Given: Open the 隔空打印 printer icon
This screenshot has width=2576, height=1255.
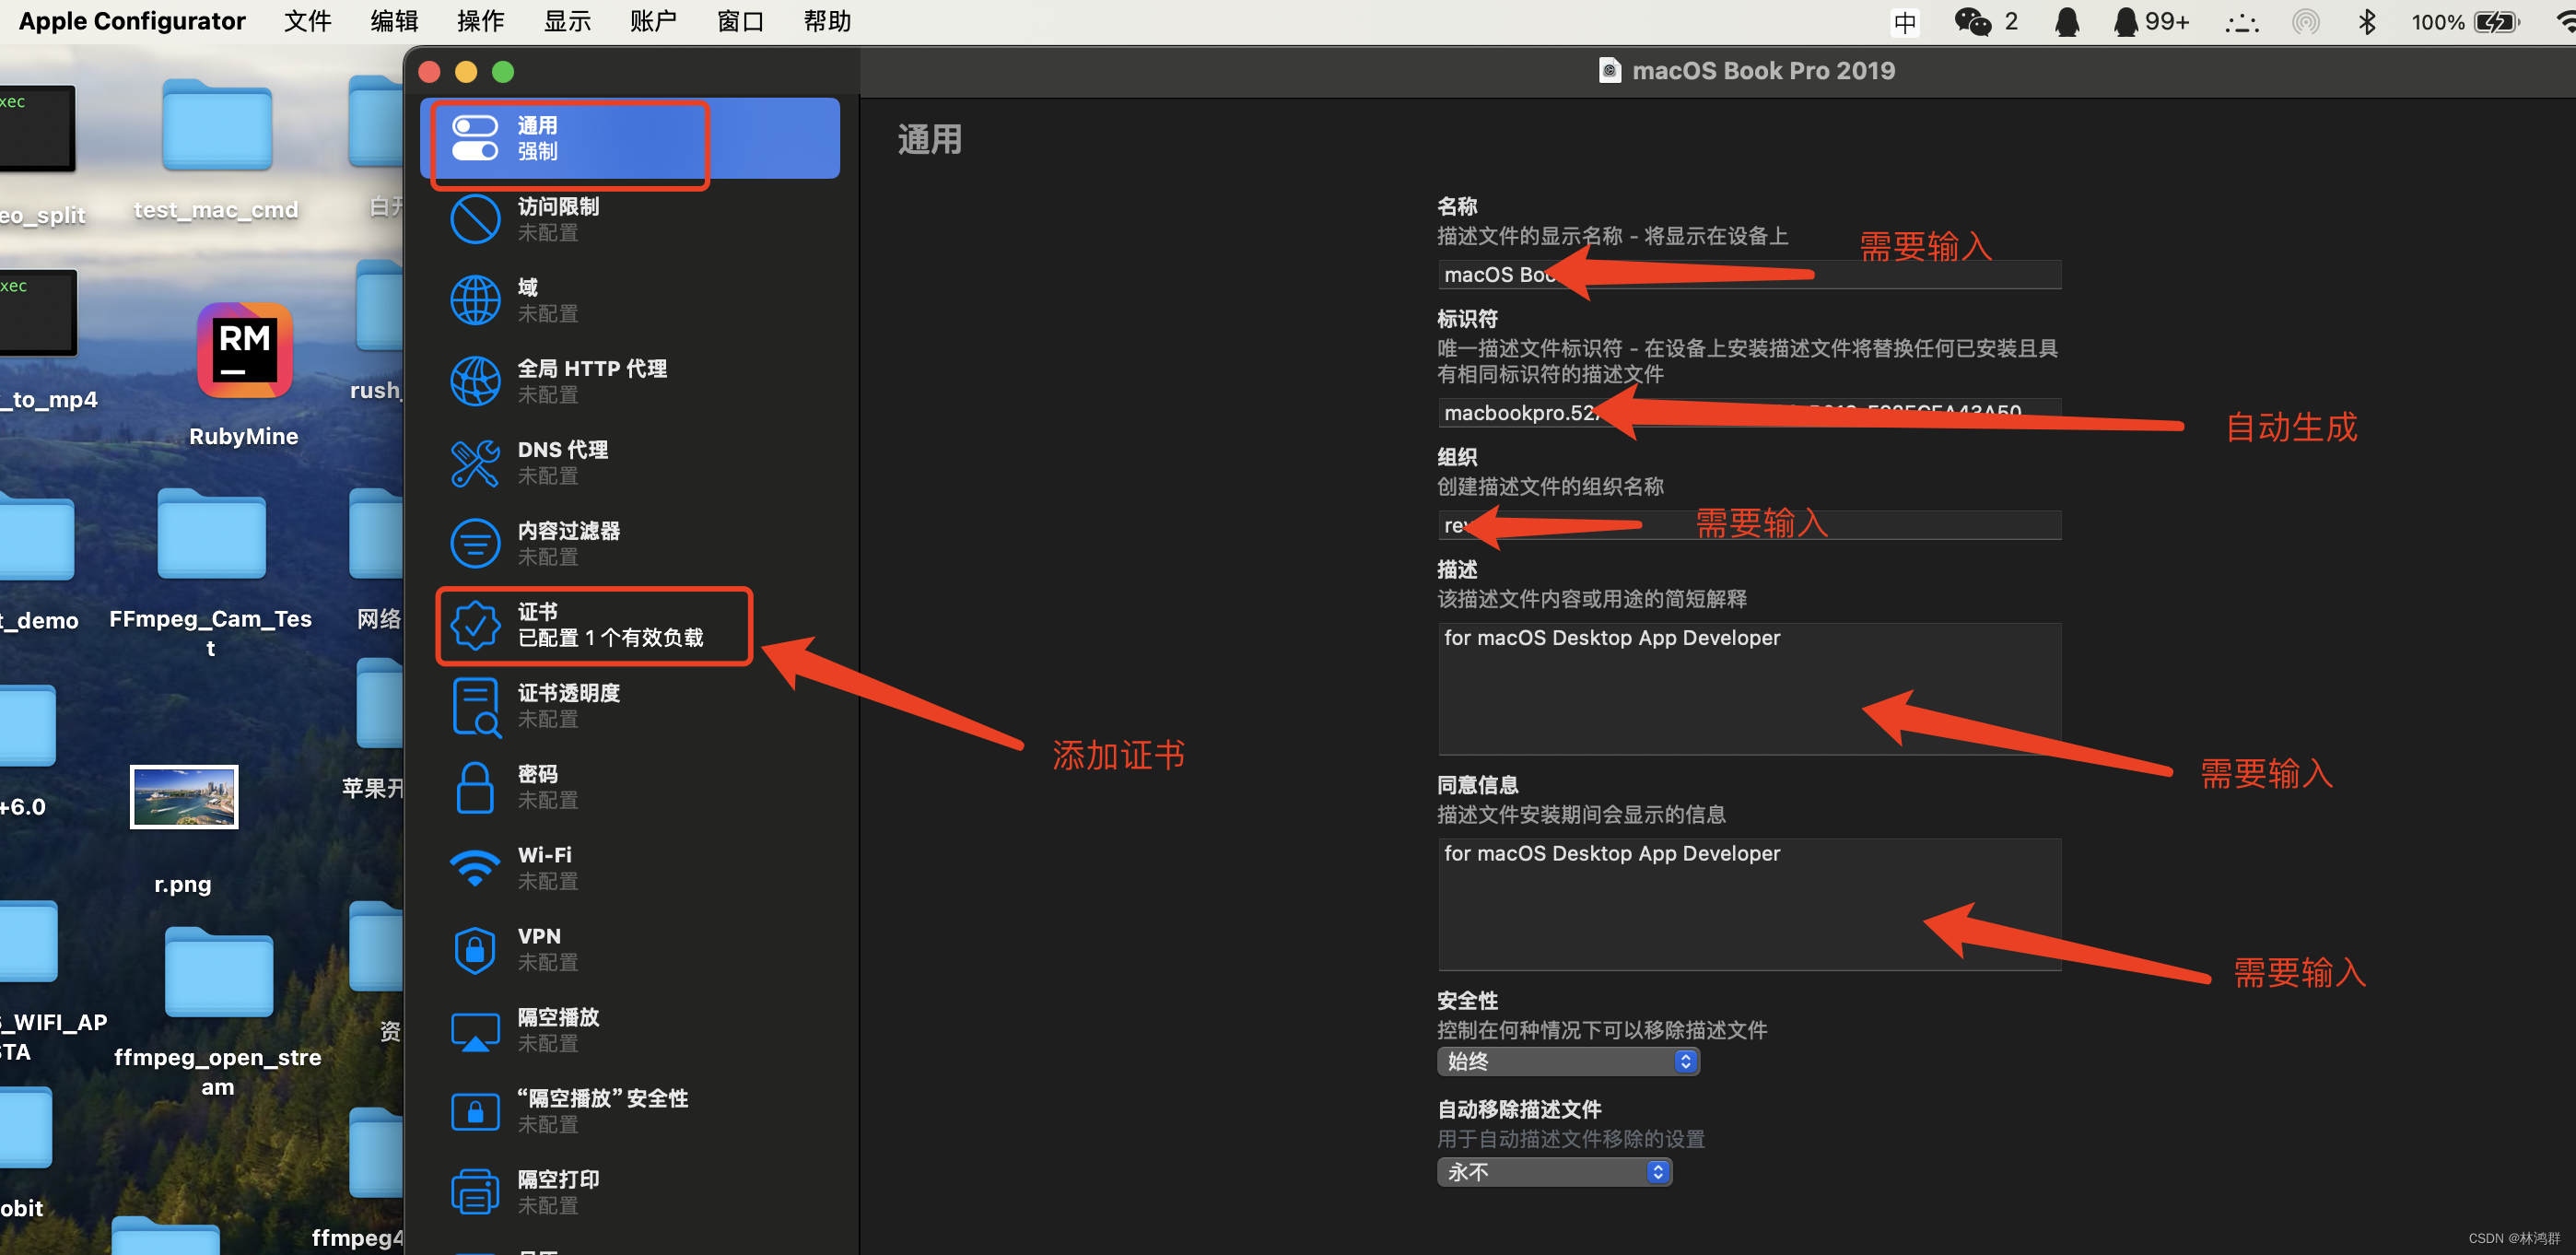Looking at the screenshot, I should pyautogui.click(x=475, y=1193).
